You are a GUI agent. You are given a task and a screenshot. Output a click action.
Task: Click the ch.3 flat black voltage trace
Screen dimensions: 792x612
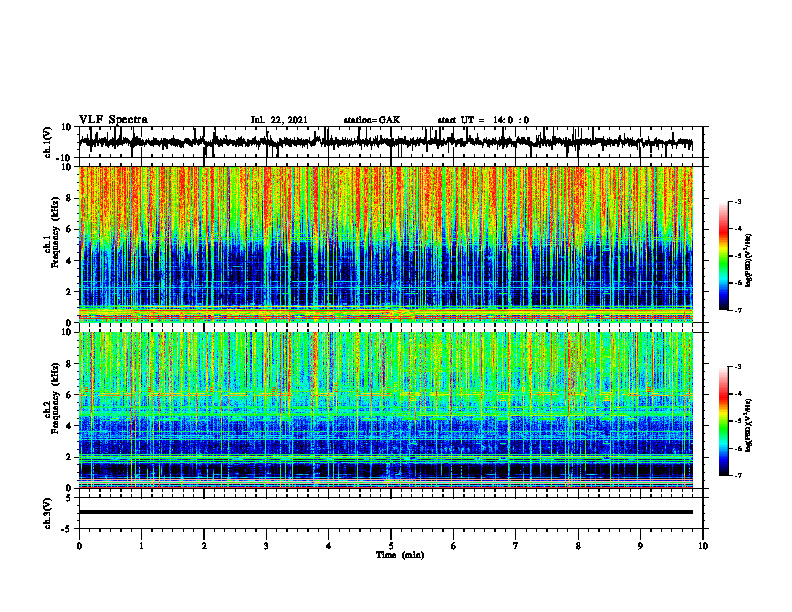[x=386, y=512]
